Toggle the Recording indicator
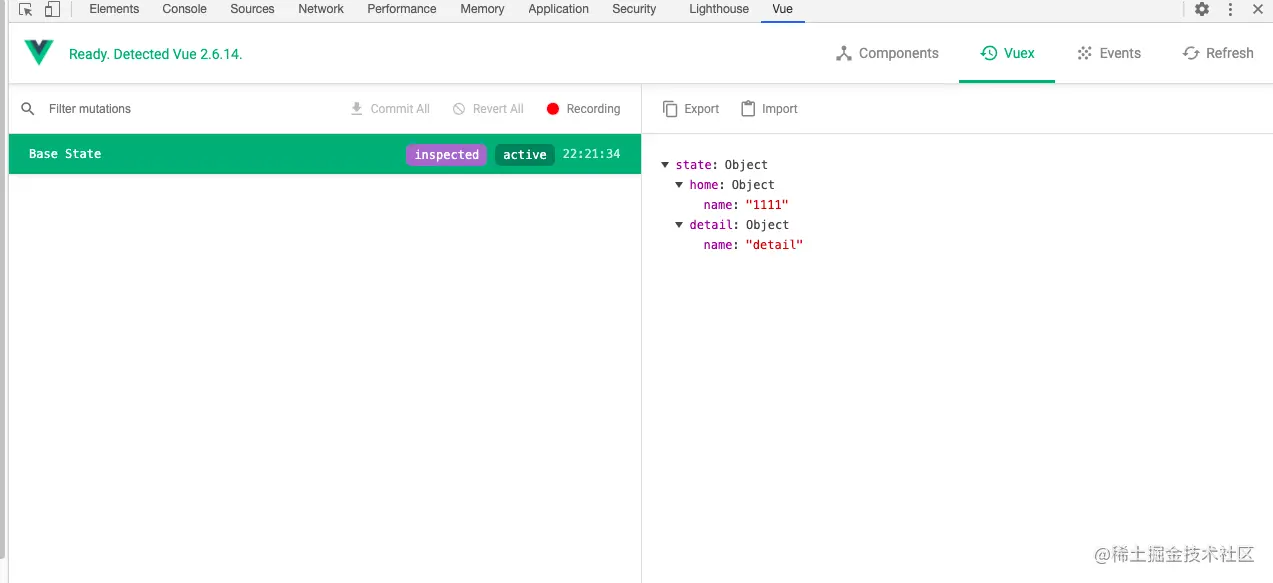The height and width of the screenshot is (583, 1273). point(583,109)
